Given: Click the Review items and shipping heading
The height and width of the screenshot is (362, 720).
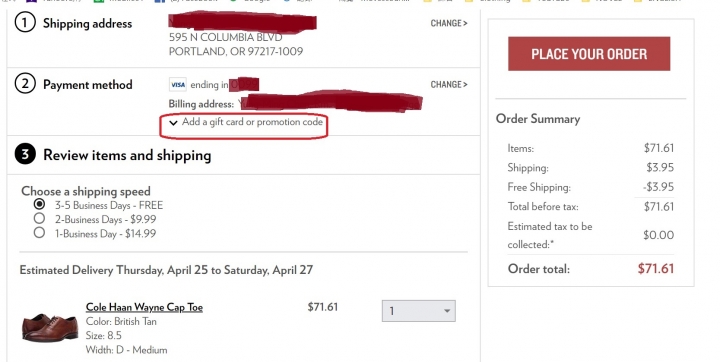Looking at the screenshot, I should pyautogui.click(x=127, y=155).
